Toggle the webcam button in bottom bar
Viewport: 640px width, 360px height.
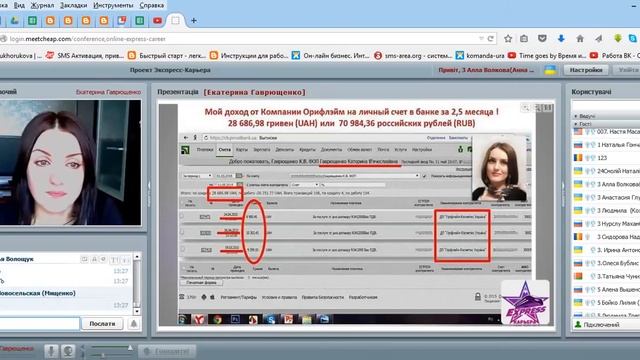point(68,351)
